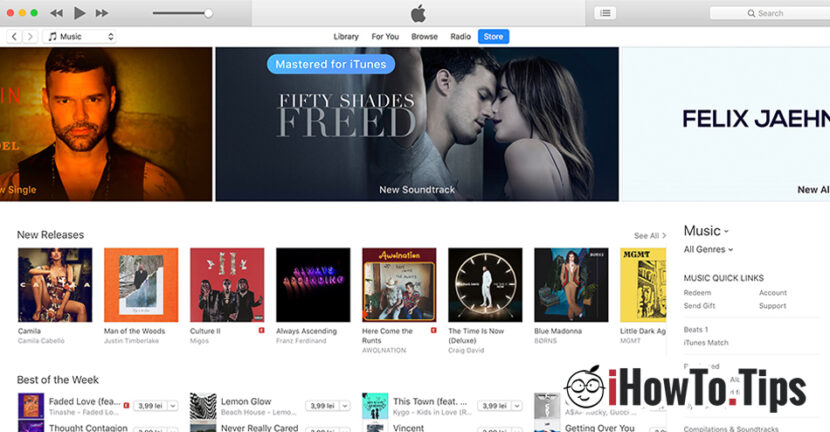Go back with the left arrow button
Viewport: 830px width, 432px height.
point(14,37)
